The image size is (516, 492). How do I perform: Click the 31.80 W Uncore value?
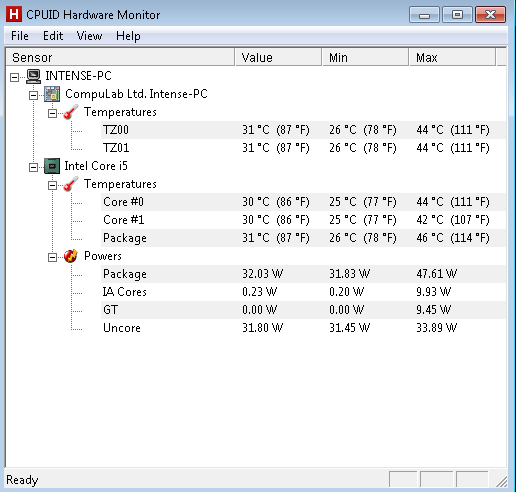click(263, 328)
